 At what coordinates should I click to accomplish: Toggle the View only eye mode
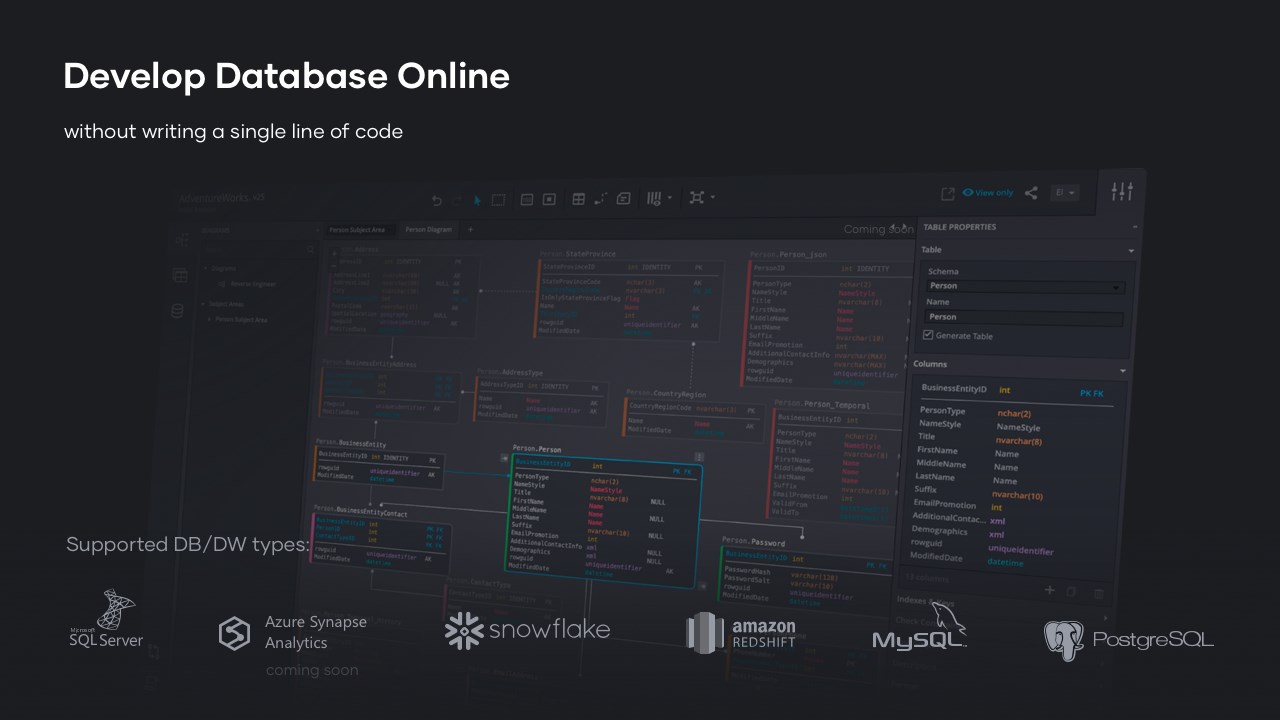click(x=988, y=192)
